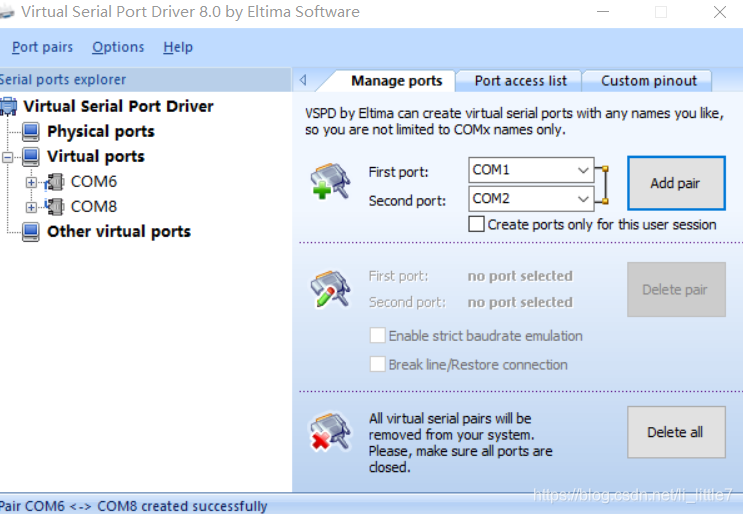
Task: Select the Virtual ports tree item
Action: click(96, 156)
